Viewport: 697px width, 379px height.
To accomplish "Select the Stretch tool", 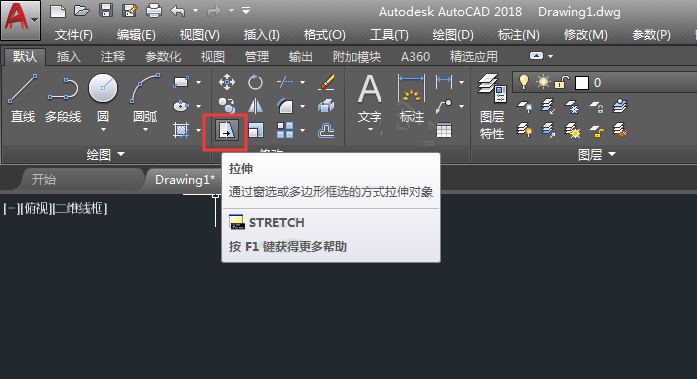I will (227, 131).
